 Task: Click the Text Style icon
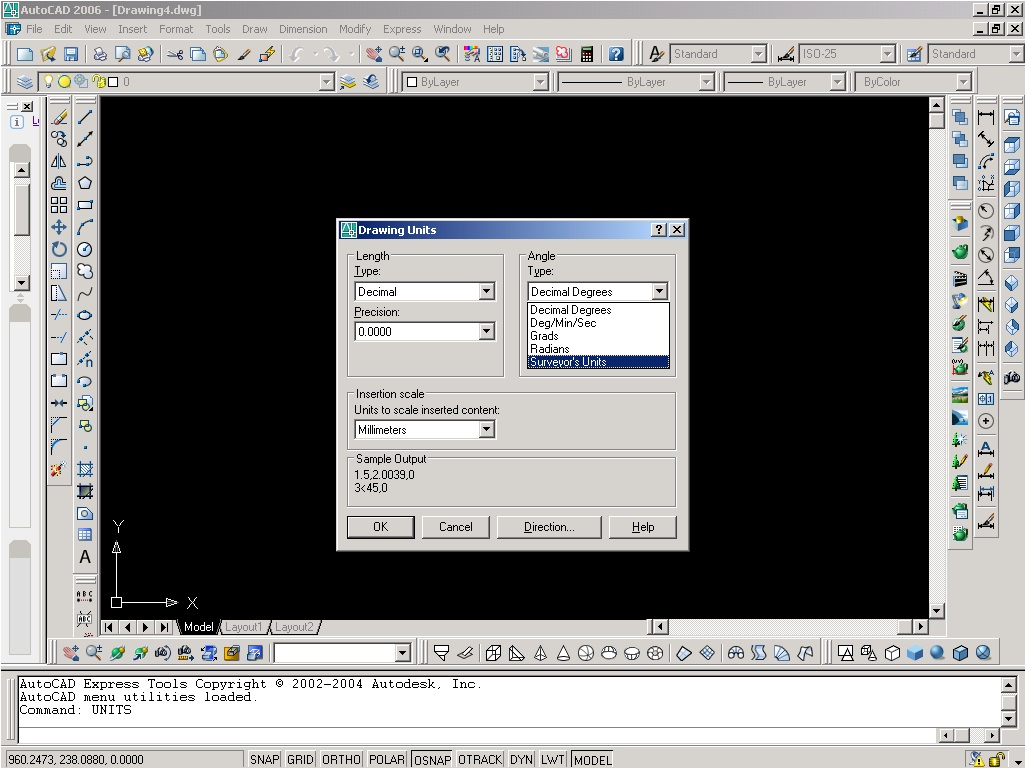[656, 54]
